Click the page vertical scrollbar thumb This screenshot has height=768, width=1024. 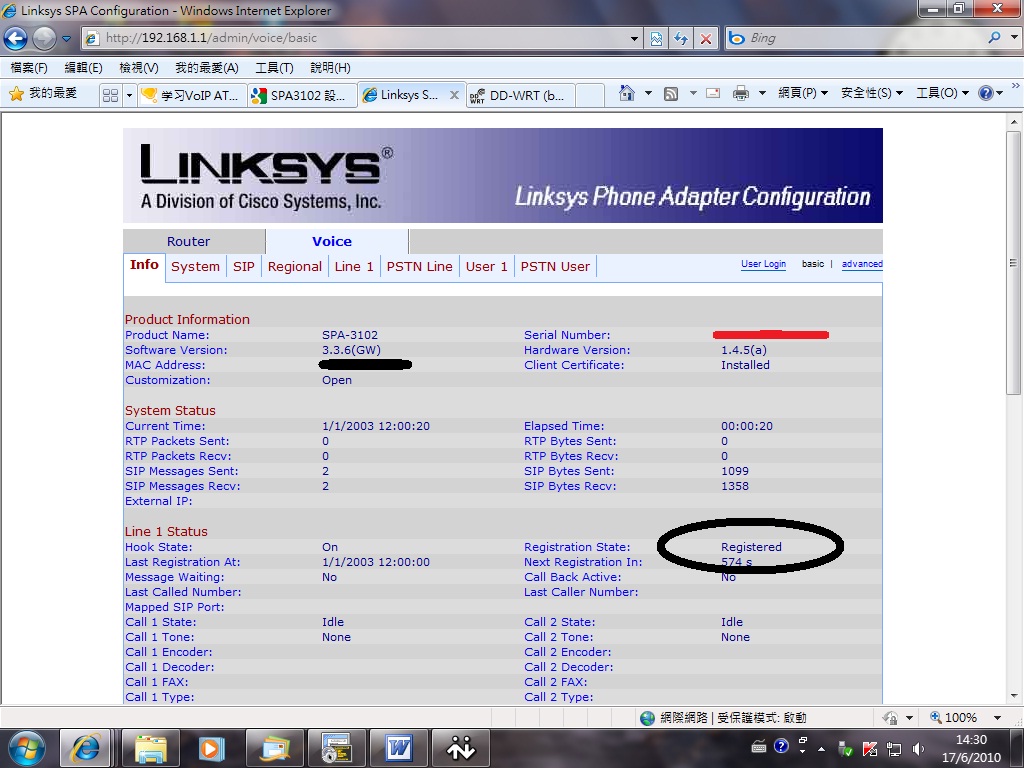[1013, 263]
